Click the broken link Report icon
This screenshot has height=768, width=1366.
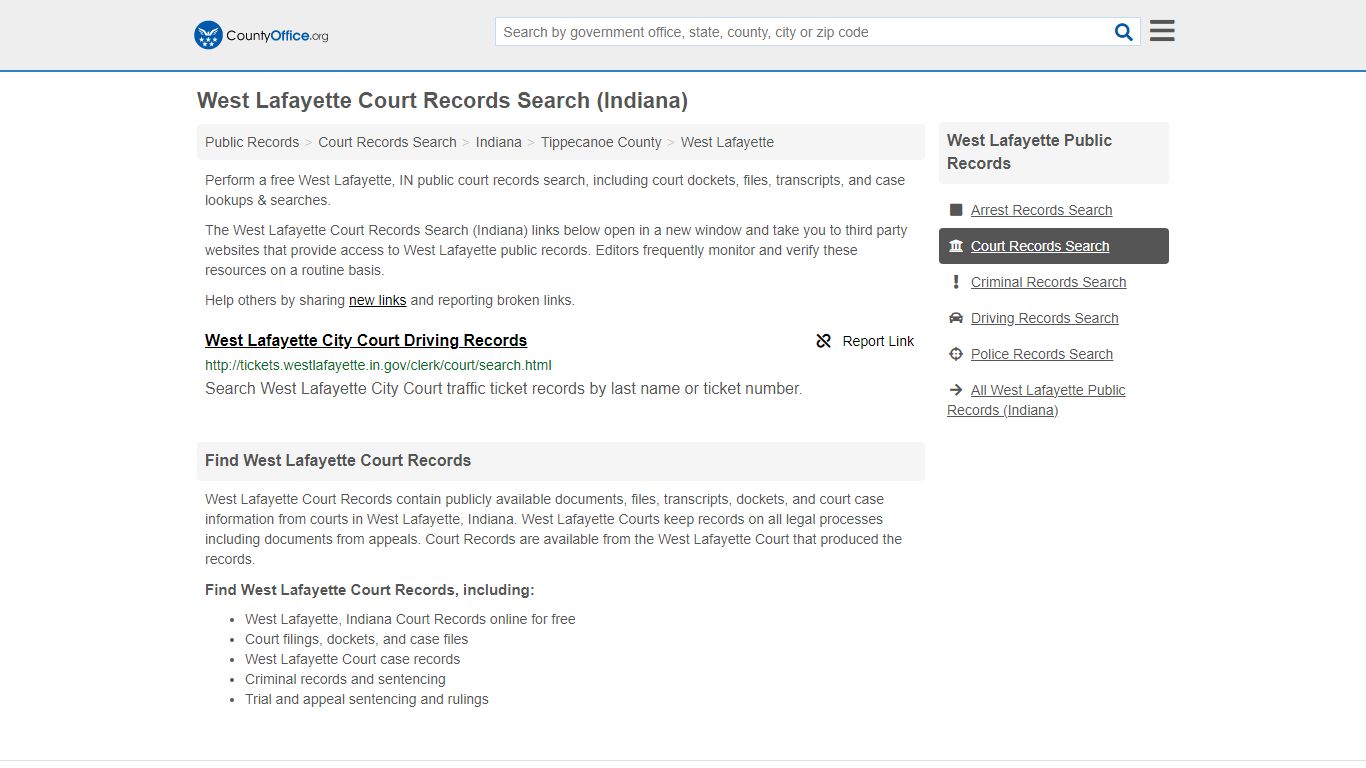point(824,341)
